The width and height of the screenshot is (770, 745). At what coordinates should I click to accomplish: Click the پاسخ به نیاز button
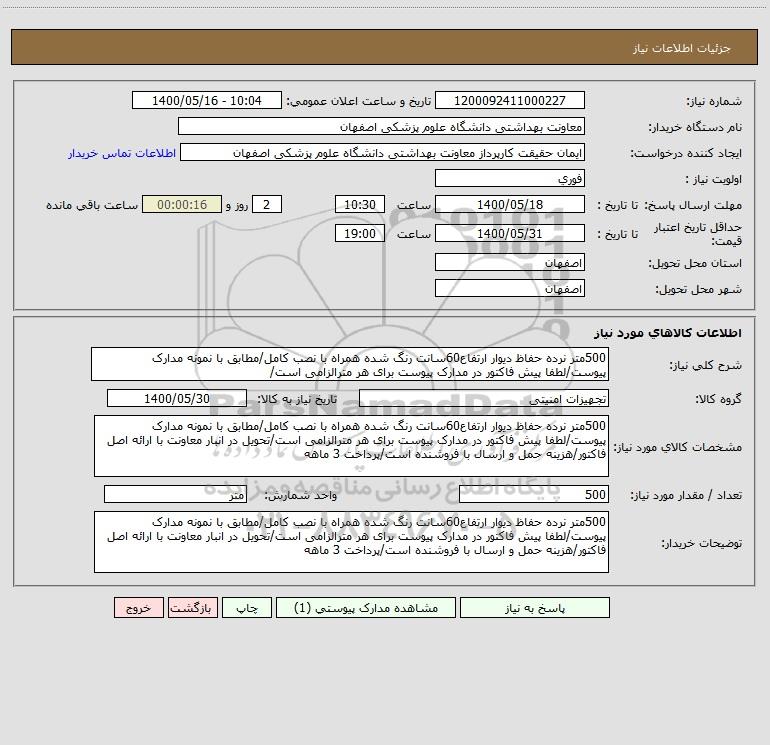pyautogui.click(x=535, y=608)
